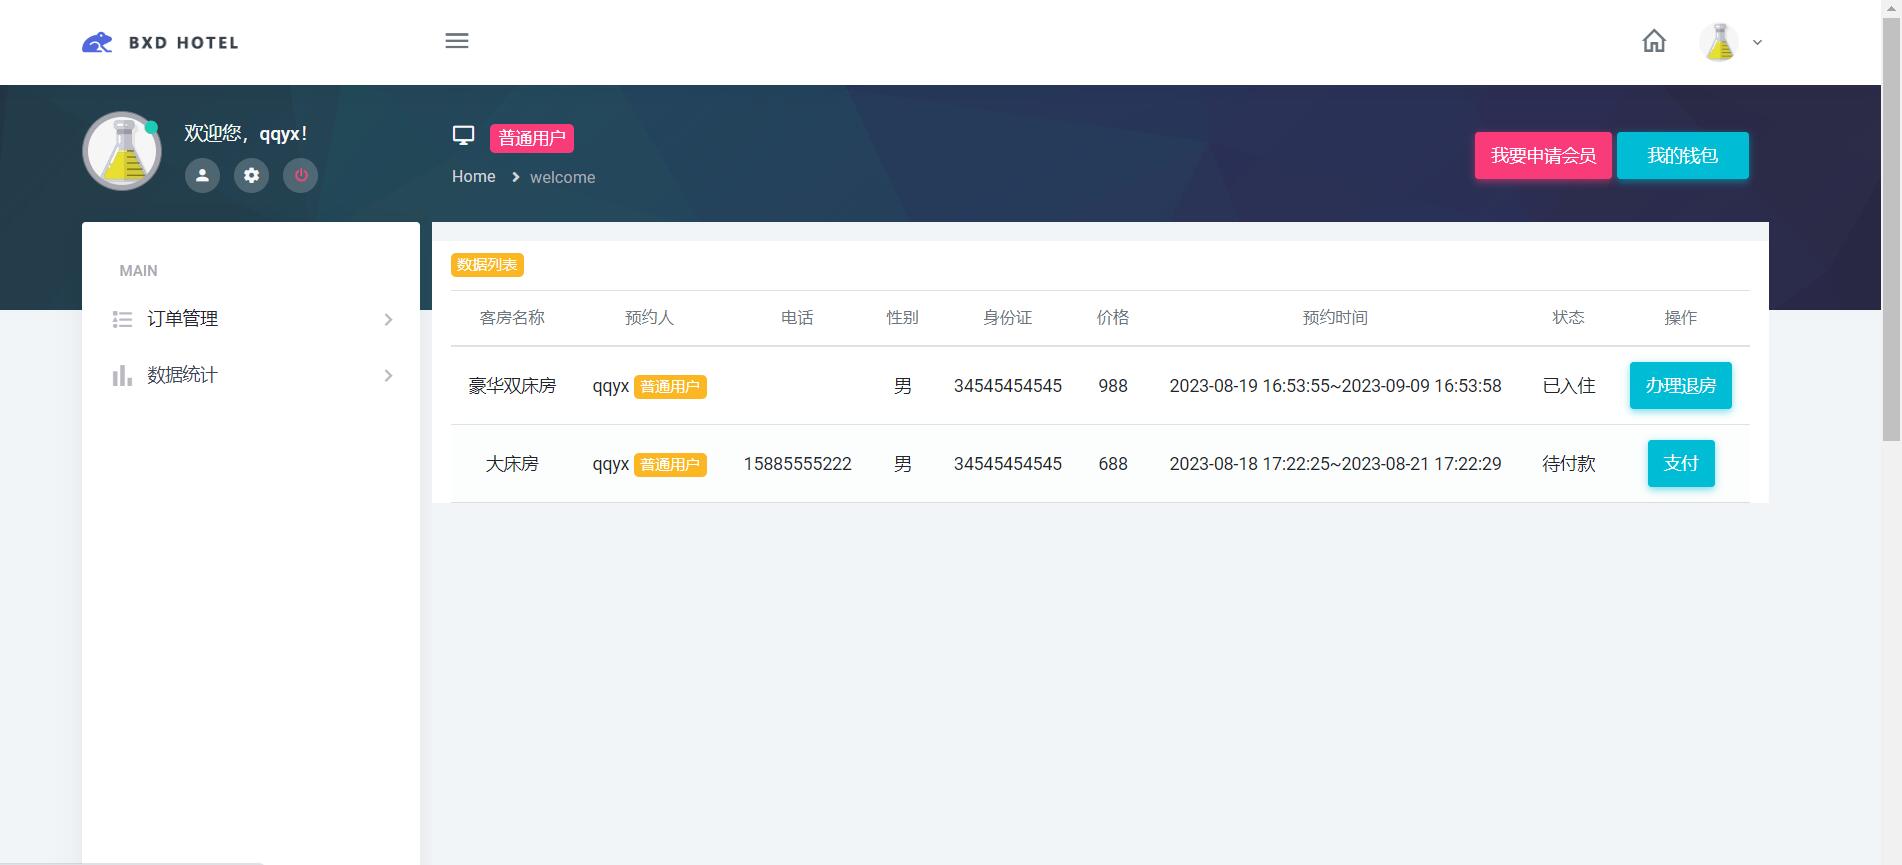Click the red power logout icon
The image size is (1902, 865).
pyautogui.click(x=301, y=175)
